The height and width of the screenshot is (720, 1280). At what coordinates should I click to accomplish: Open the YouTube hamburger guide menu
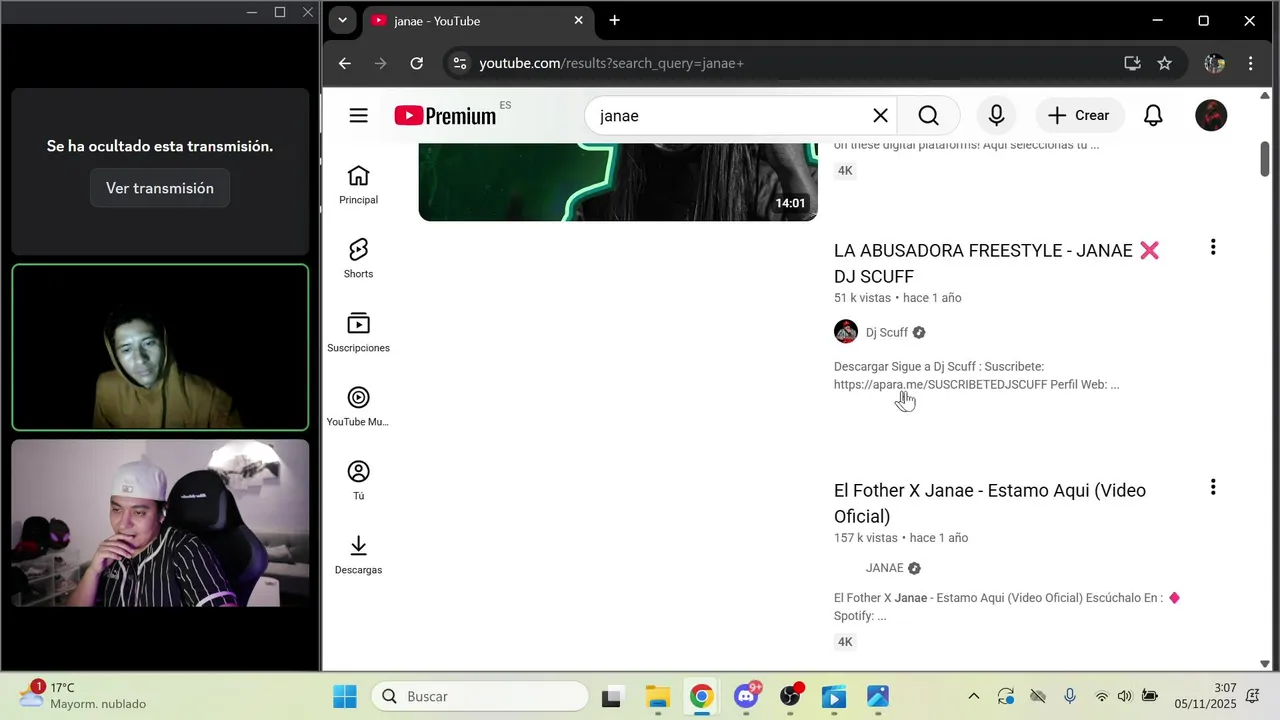(359, 116)
